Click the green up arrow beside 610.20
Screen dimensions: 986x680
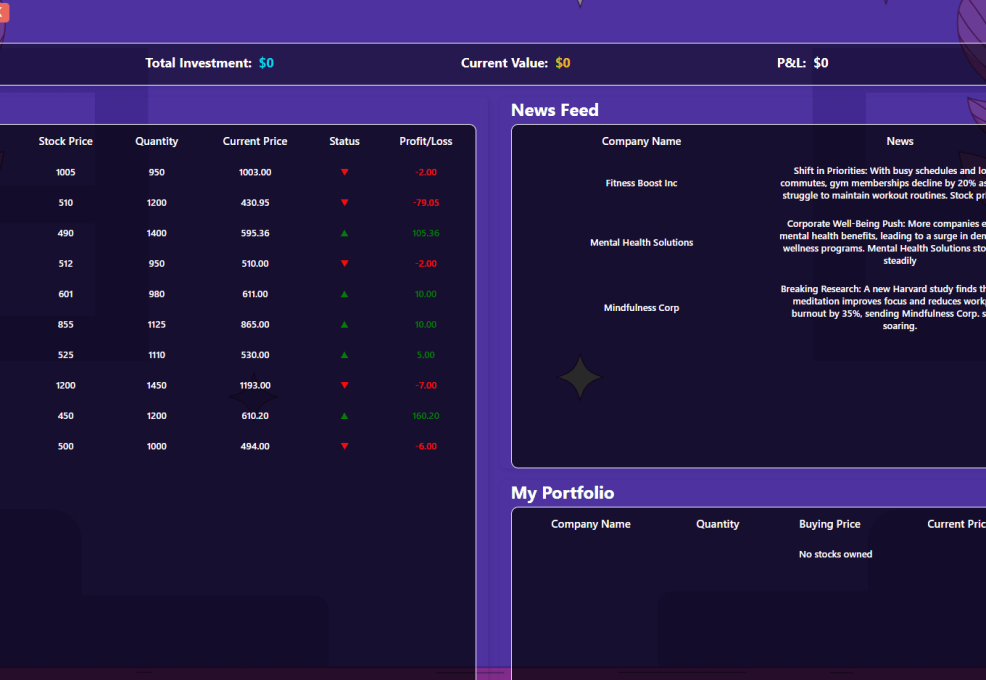point(344,416)
